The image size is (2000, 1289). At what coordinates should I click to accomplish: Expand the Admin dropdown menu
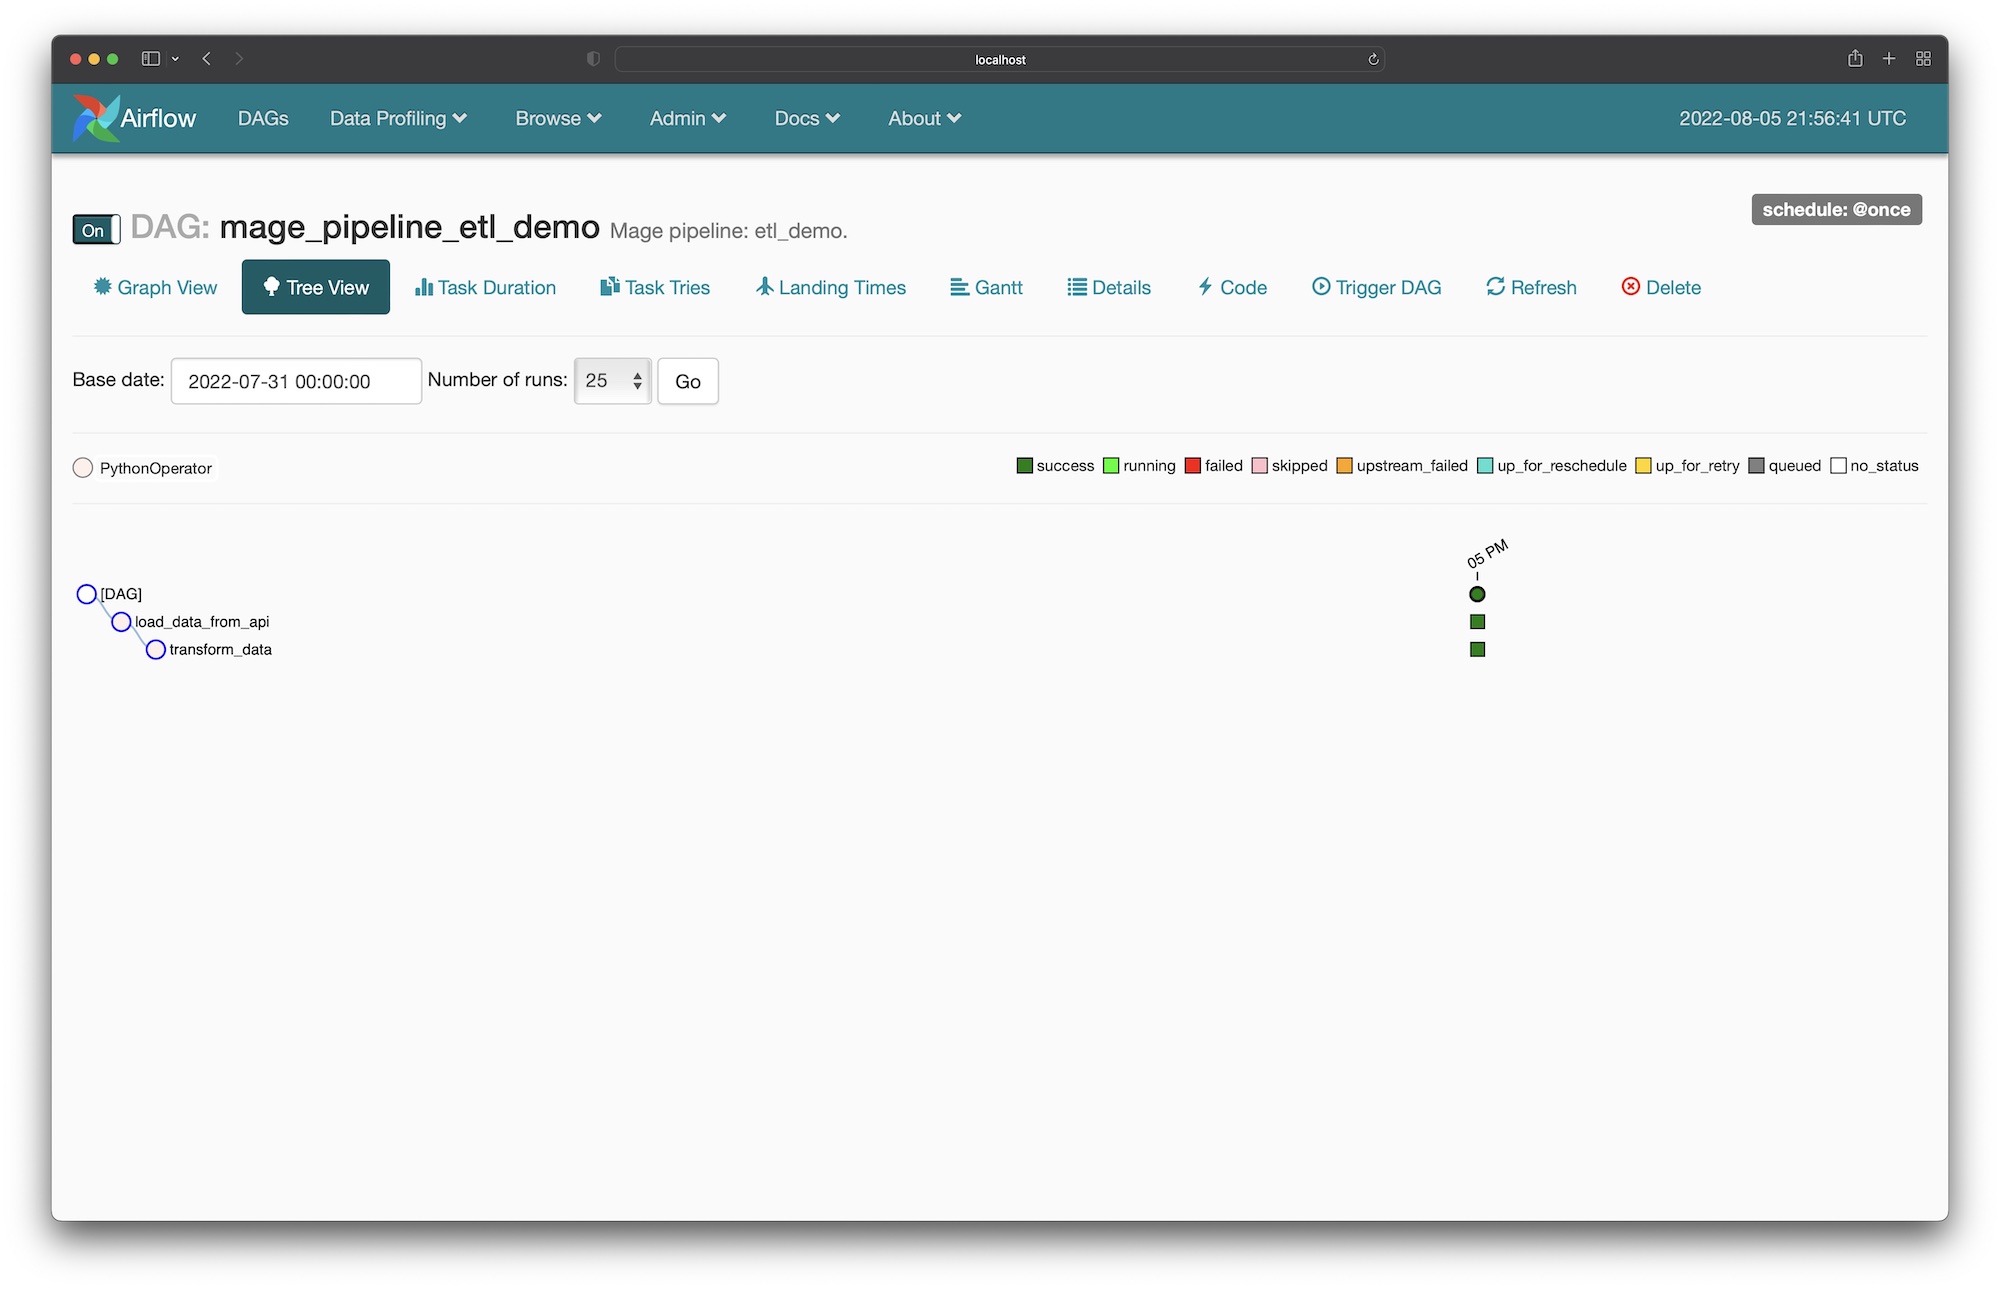click(688, 118)
